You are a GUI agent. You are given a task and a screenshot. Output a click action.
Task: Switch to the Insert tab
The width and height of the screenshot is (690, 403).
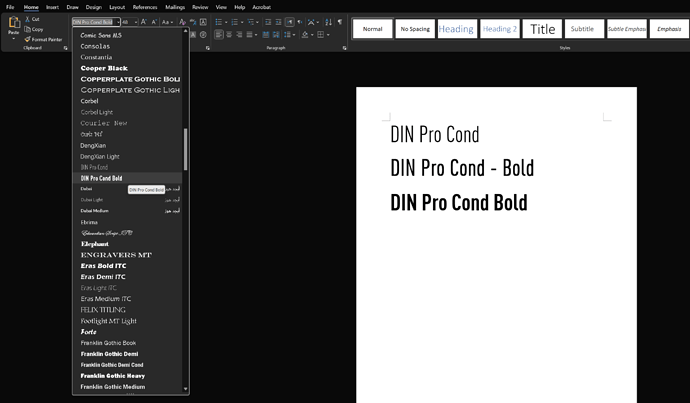(x=52, y=7)
